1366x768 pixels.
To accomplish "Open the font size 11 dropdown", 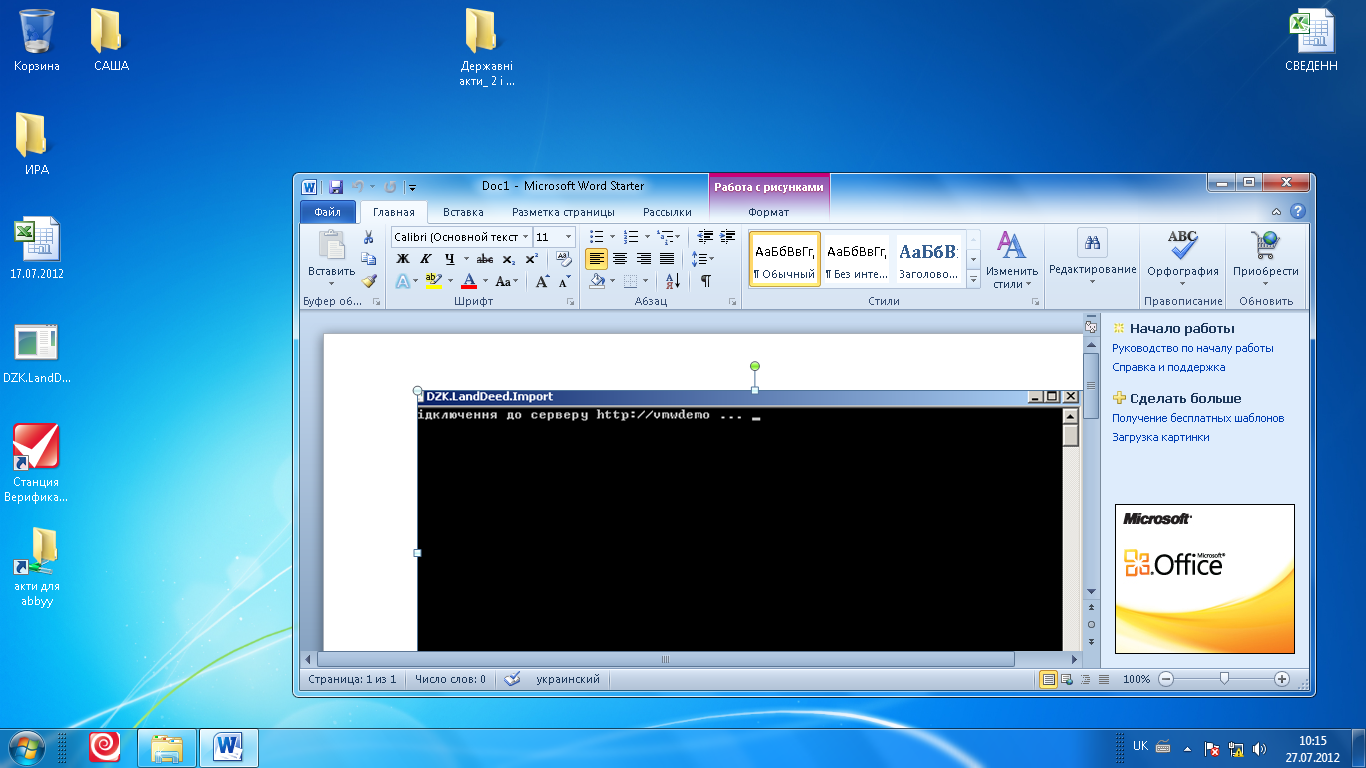I will [x=569, y=237].
